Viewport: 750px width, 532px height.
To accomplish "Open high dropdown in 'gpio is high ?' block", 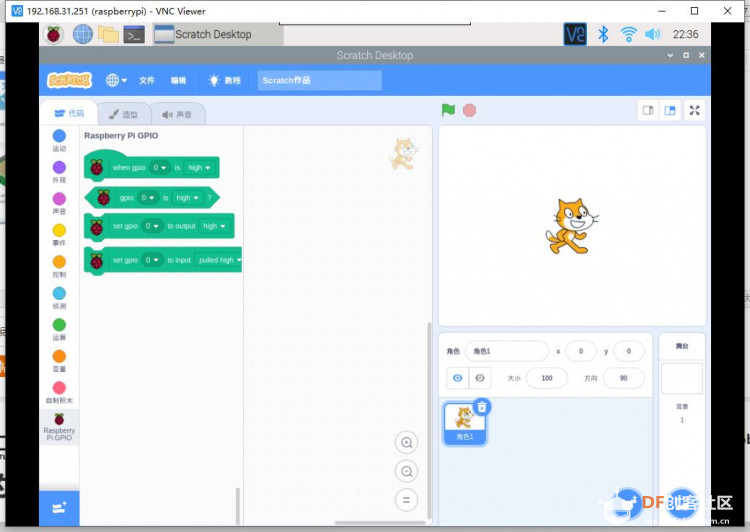I will click(x=188, y=198).
